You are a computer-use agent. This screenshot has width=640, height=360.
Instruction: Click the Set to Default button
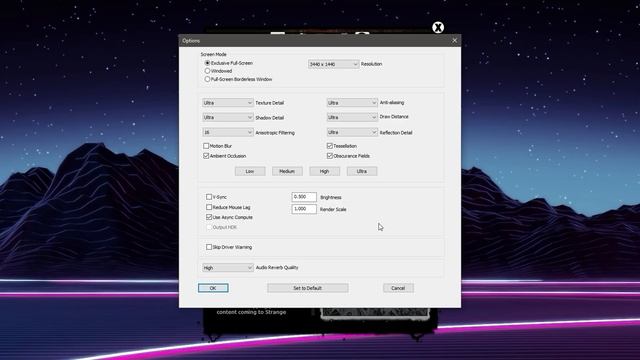[x=308, y=288]
